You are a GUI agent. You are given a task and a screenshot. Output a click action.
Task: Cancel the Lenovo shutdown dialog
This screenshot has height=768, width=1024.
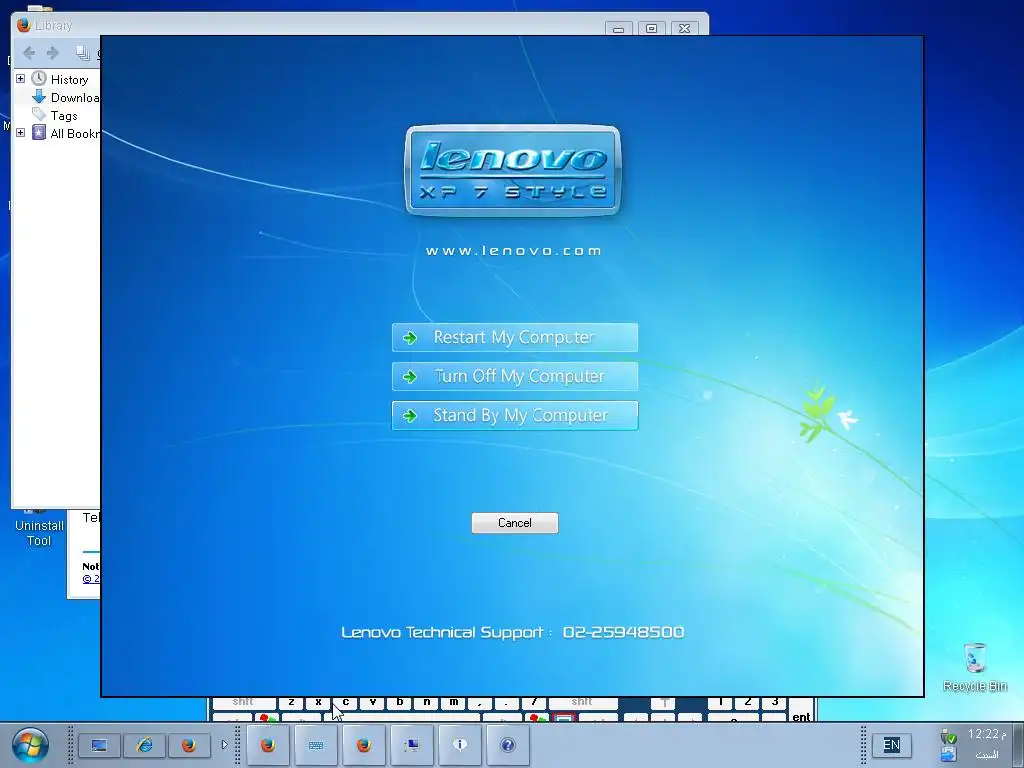(x=515, y=522)
